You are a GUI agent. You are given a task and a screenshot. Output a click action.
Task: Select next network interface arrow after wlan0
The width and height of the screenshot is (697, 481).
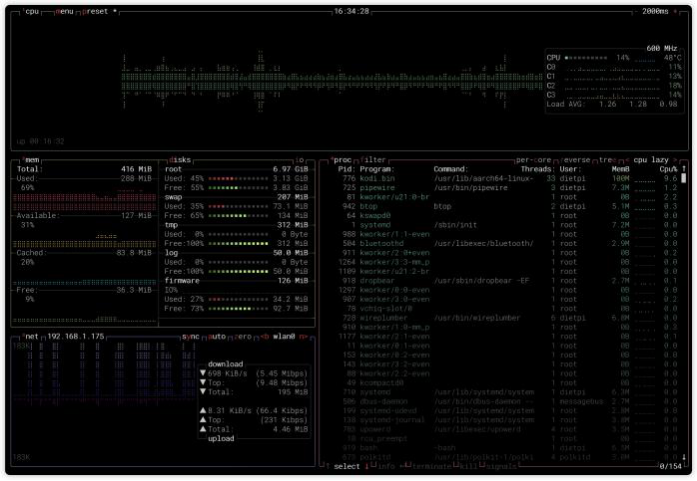coord(304,336)
